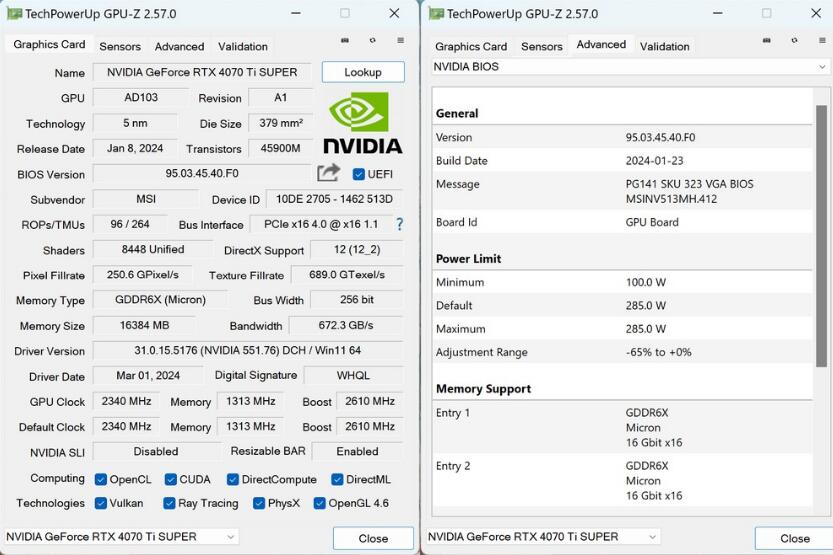
Task: Click the Release Date Jan 8, 2024 field
Action: pyautogui.click(x=135, y=148)
